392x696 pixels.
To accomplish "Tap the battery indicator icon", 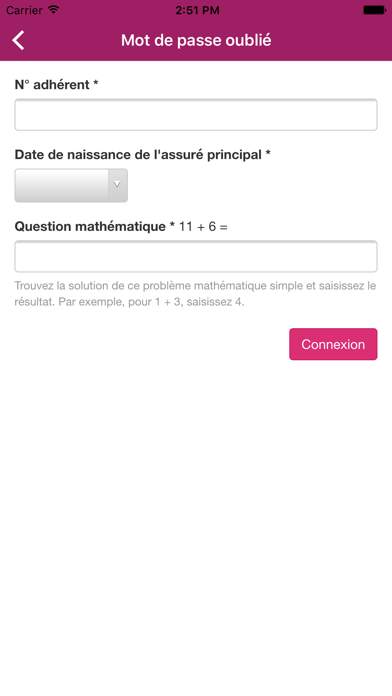I will (374, 10).
